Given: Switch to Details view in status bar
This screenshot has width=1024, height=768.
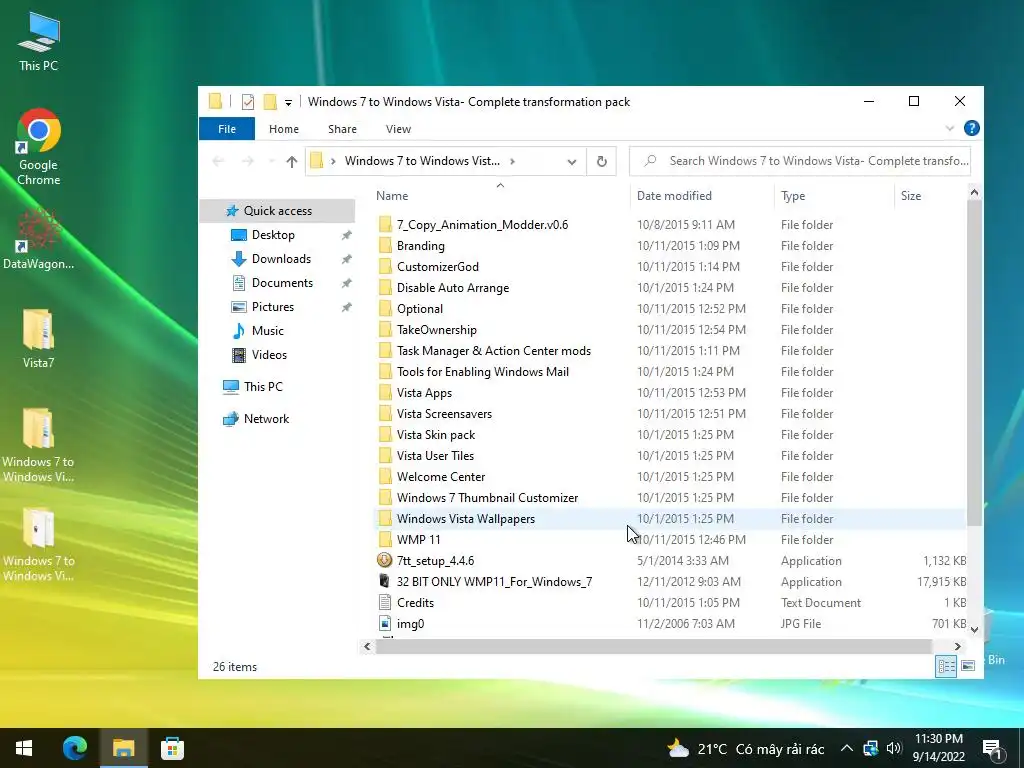Looking at the screenshot, I should [x=946, y=666].
